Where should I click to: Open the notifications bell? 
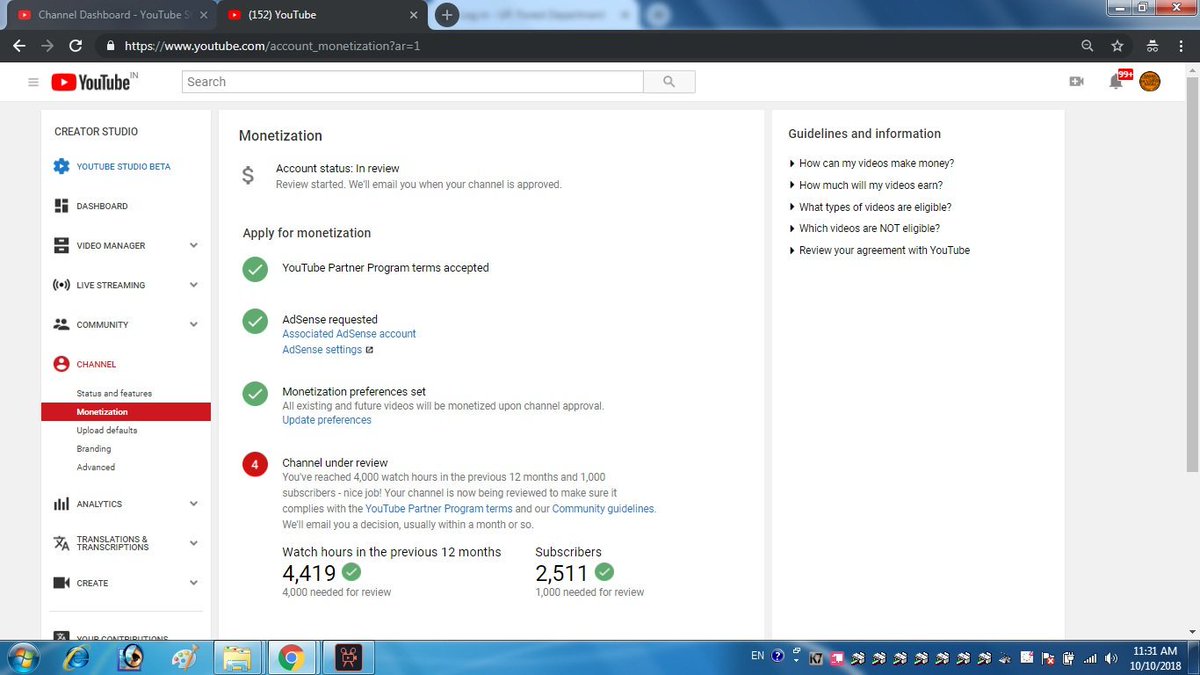(1117, 81)
